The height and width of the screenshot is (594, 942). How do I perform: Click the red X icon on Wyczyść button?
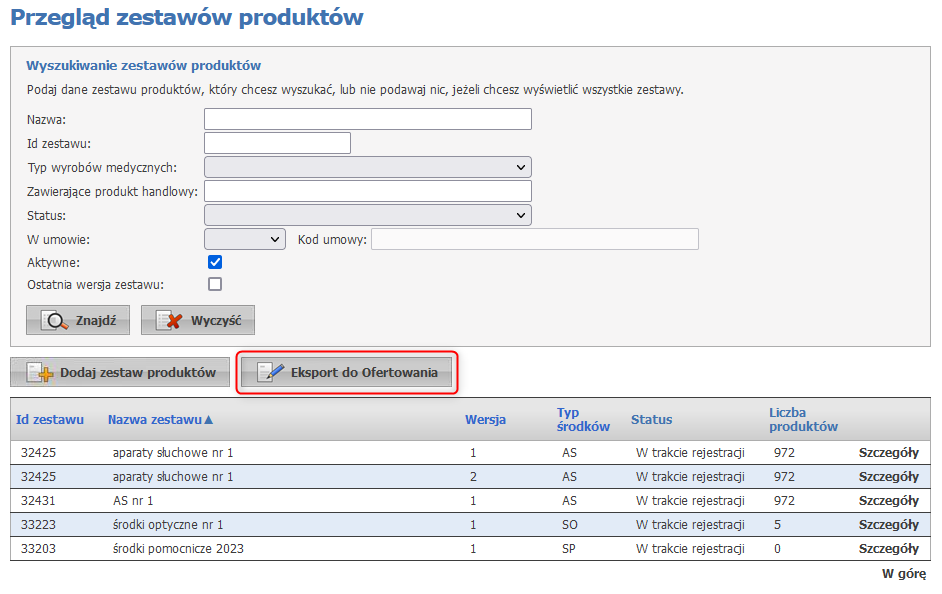[x=170, y=321]
